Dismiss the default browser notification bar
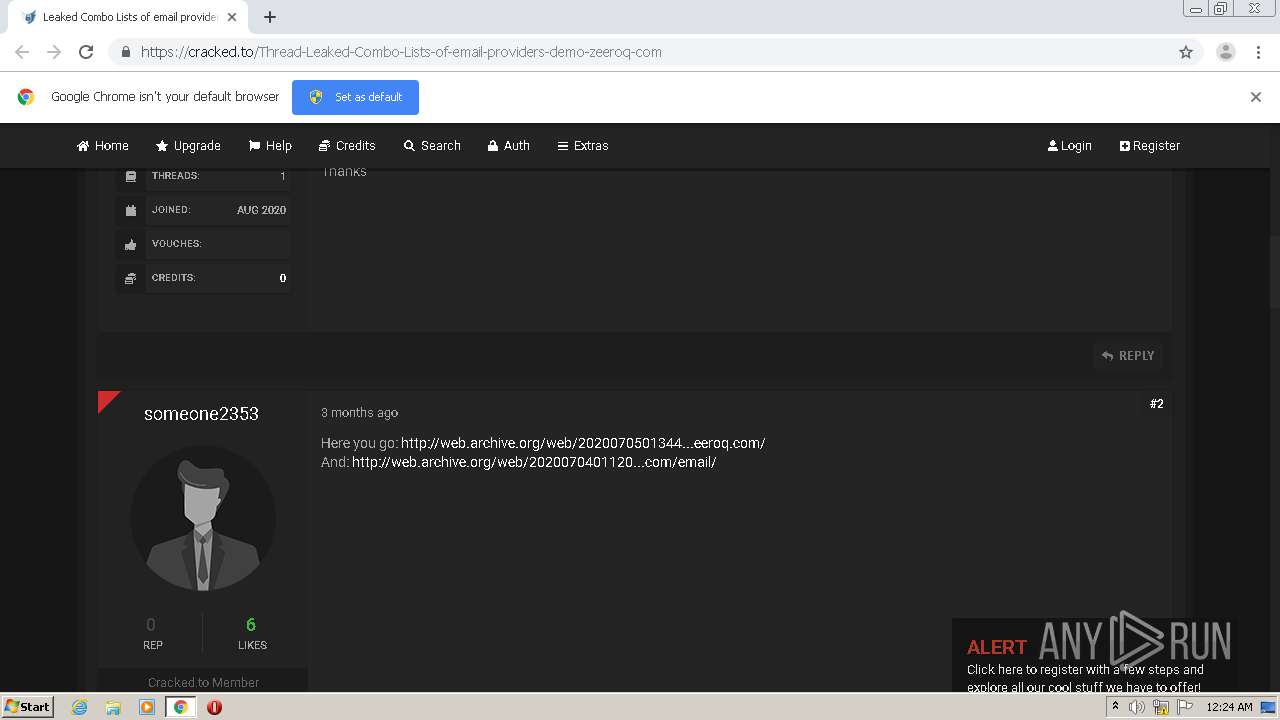Viewport: 1280px width, 720px height. [1256, 97]
